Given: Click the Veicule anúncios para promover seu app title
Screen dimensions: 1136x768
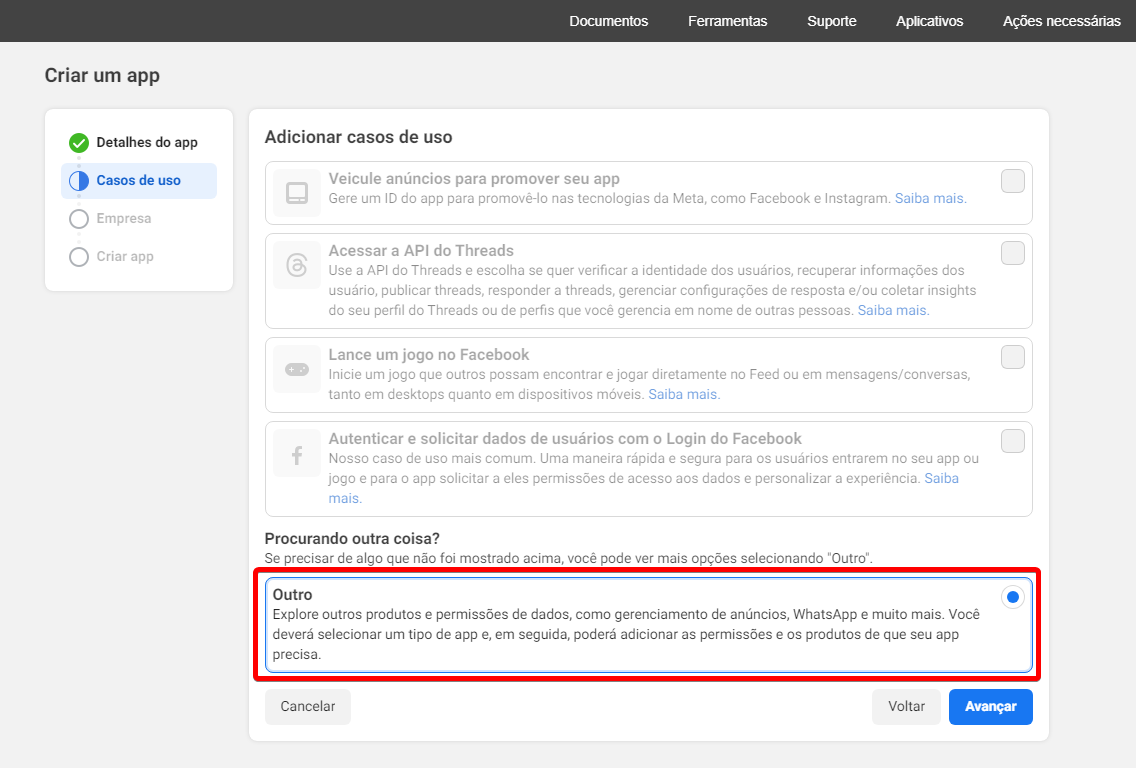Looking at the screenshot, I should pos(474,179).
